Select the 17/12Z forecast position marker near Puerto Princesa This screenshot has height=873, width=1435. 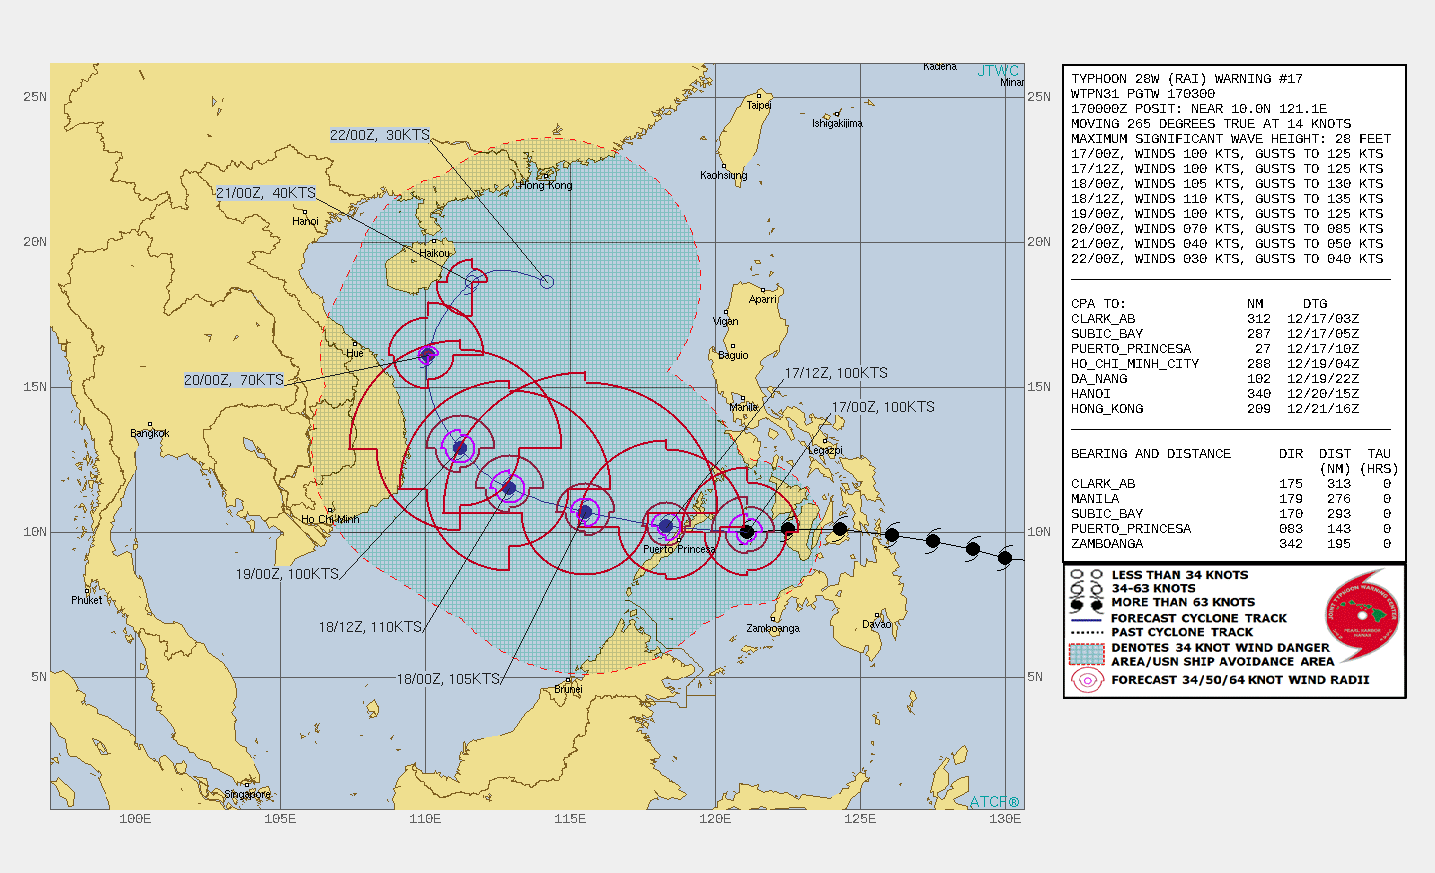pyautogui.click(x=666, y=526)
